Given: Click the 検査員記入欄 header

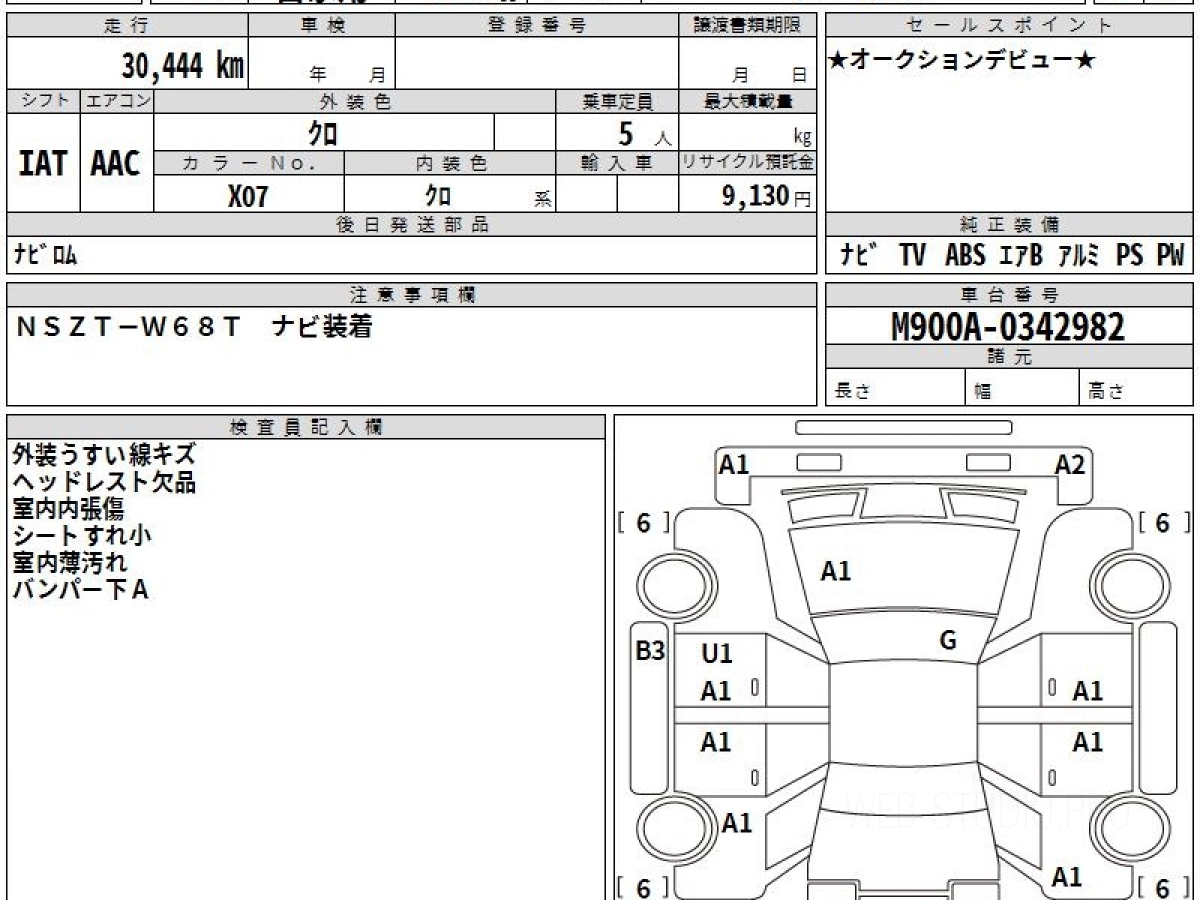Looking at the screenshot, I should pos(306,426).
